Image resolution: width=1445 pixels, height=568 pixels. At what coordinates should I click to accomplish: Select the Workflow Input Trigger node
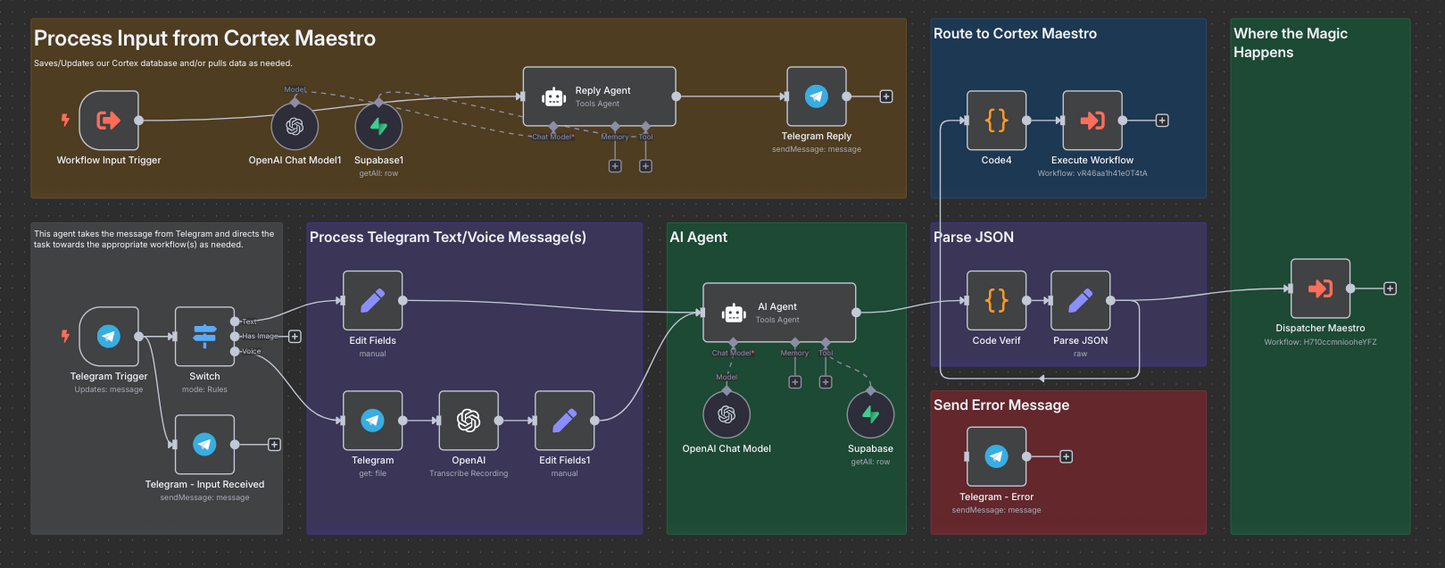108,121
